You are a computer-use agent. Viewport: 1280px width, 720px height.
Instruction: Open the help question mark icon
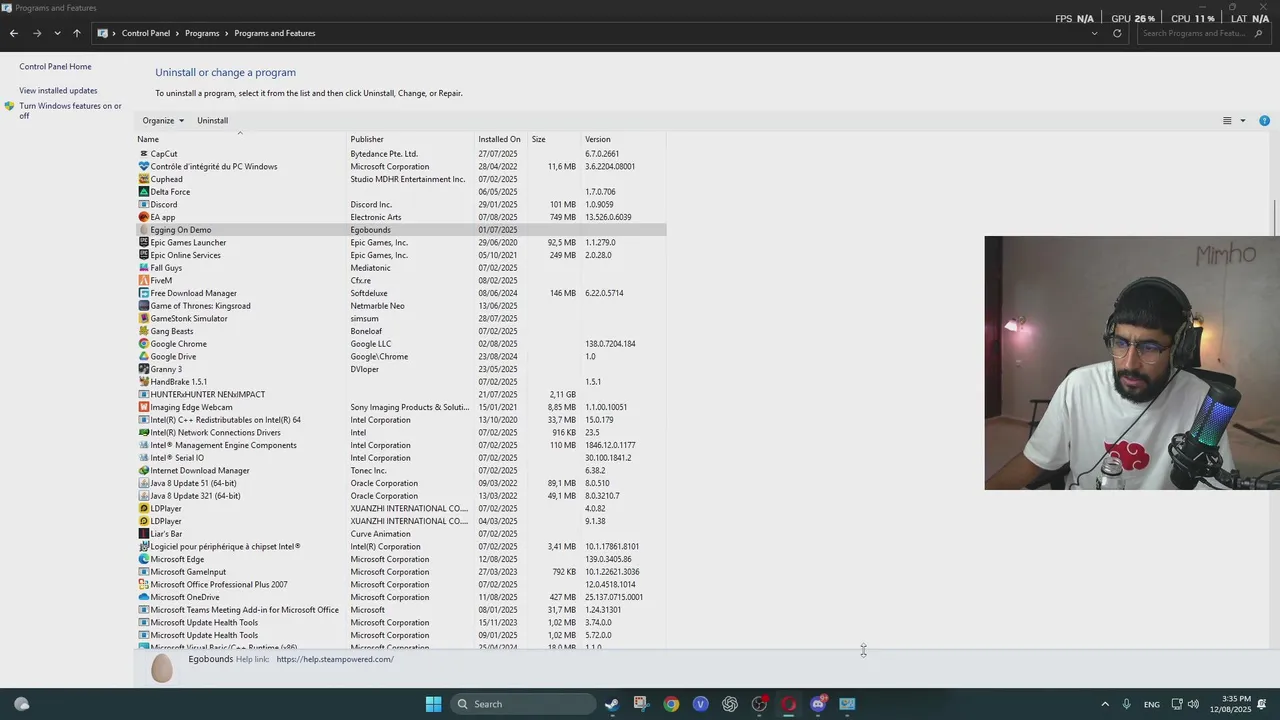click(x=1264, y=121)
